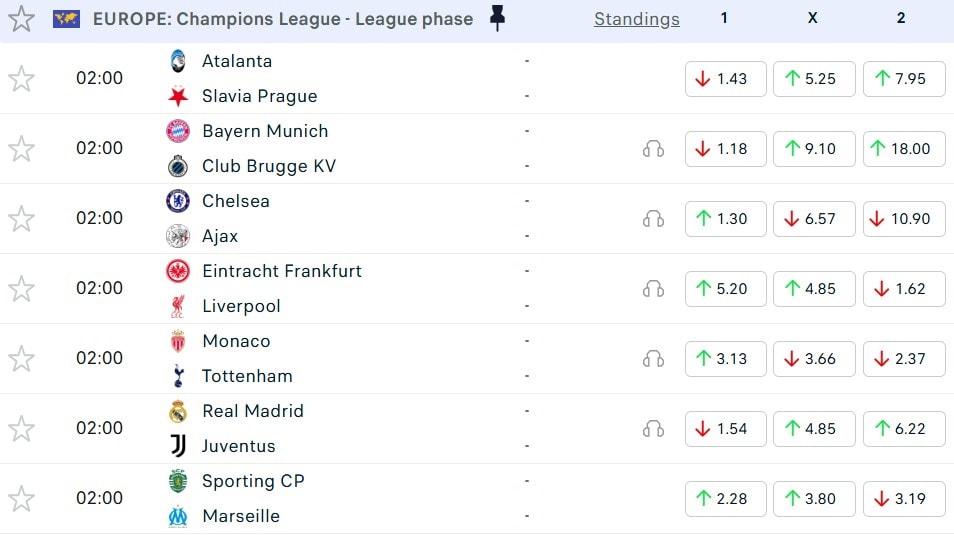The image size is (954, 538).
Task: Click the pin icon beside Champions League title
Action: [497, 19]
